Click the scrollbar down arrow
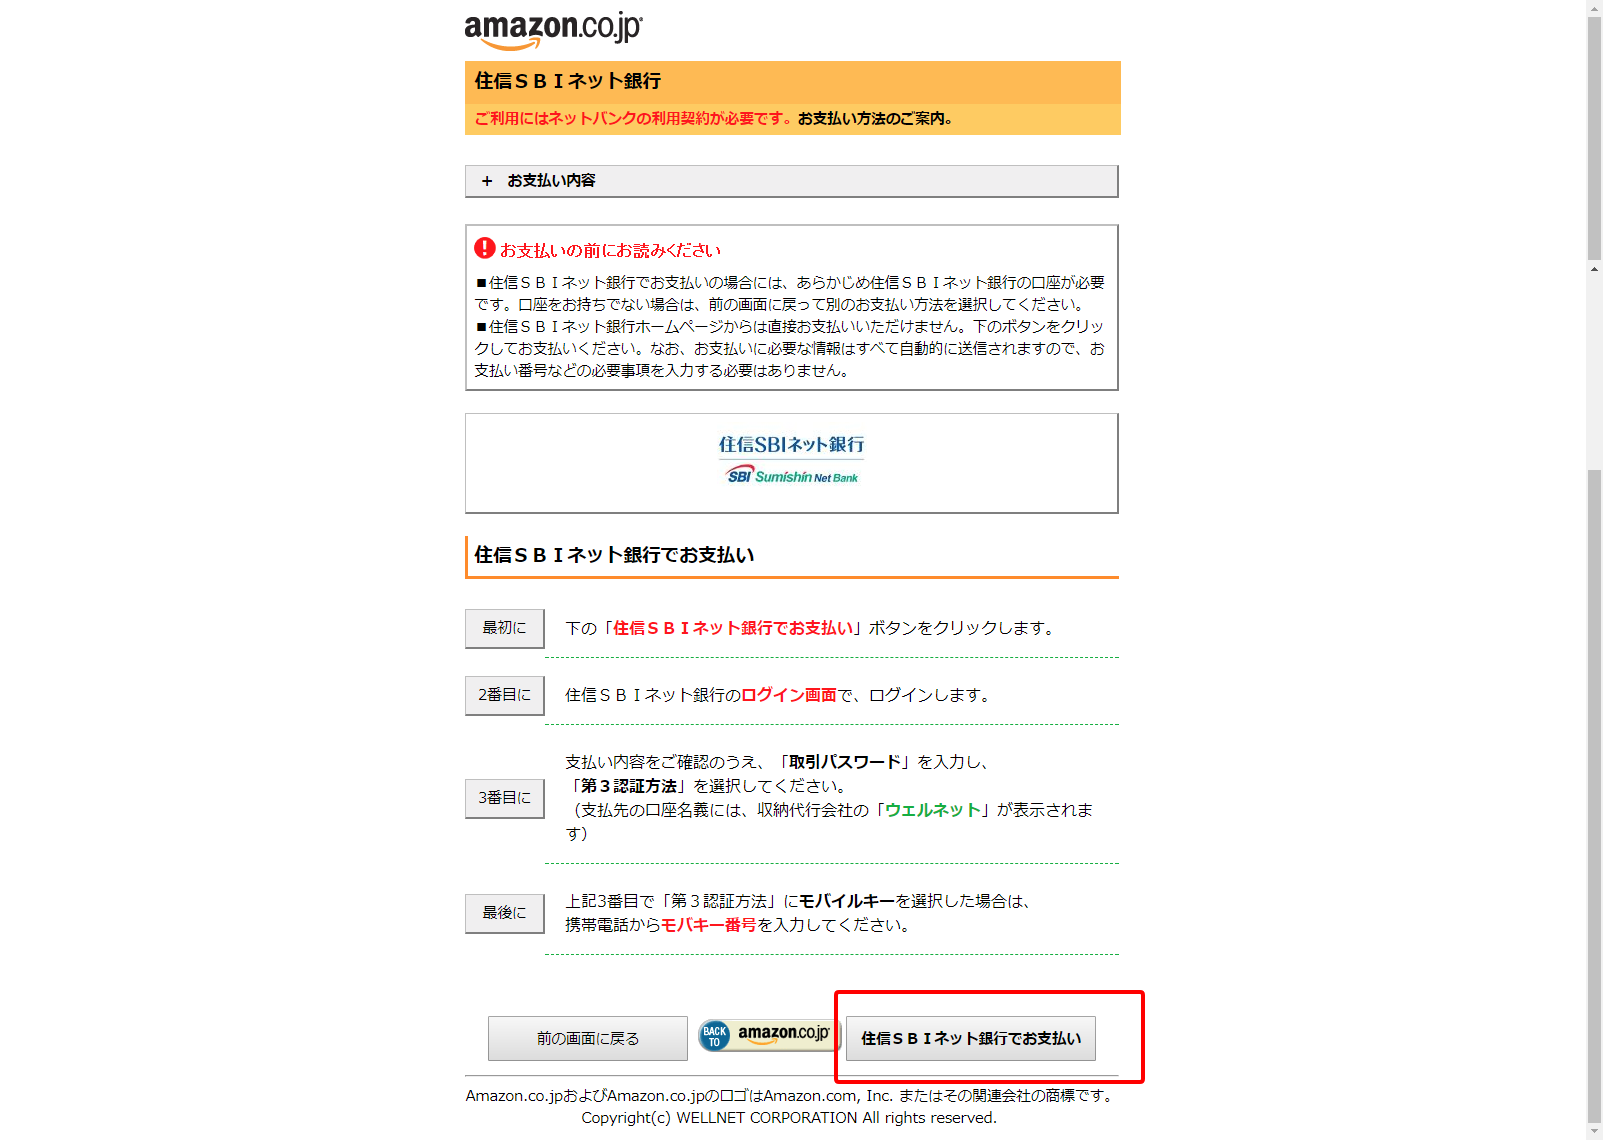This screenshot has height=1140, width=1603. tap(1594, 1132)
